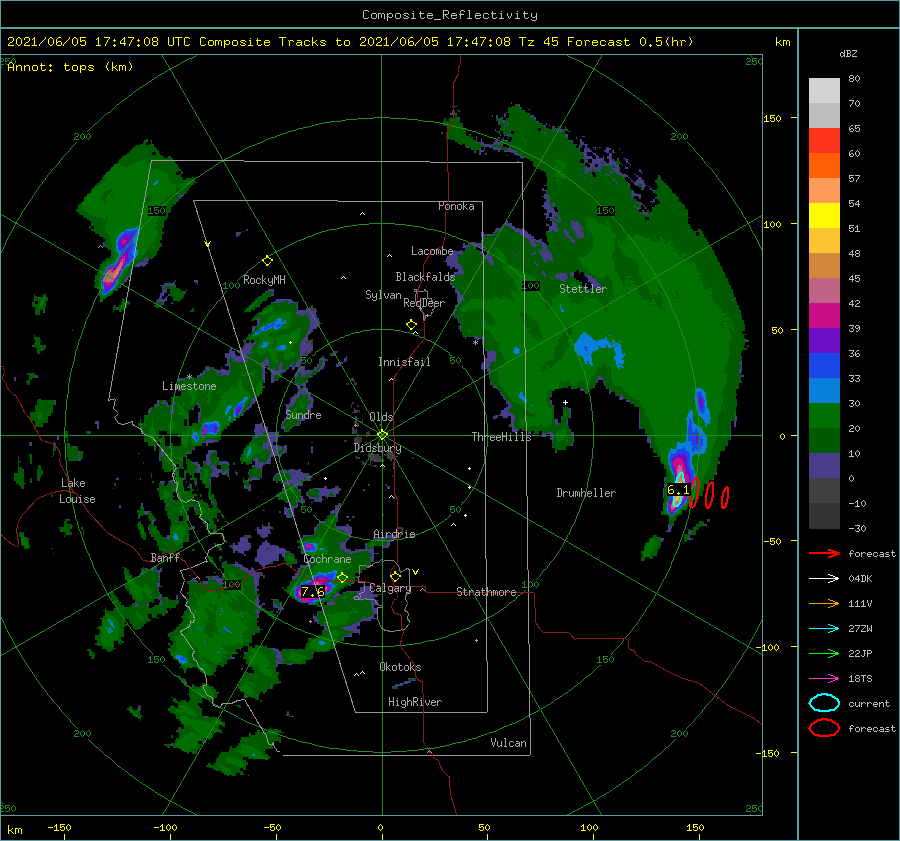Click the Drumheller city label
Image resolution: width=900 pixels, height=841 pixels.
click(586, 493)
